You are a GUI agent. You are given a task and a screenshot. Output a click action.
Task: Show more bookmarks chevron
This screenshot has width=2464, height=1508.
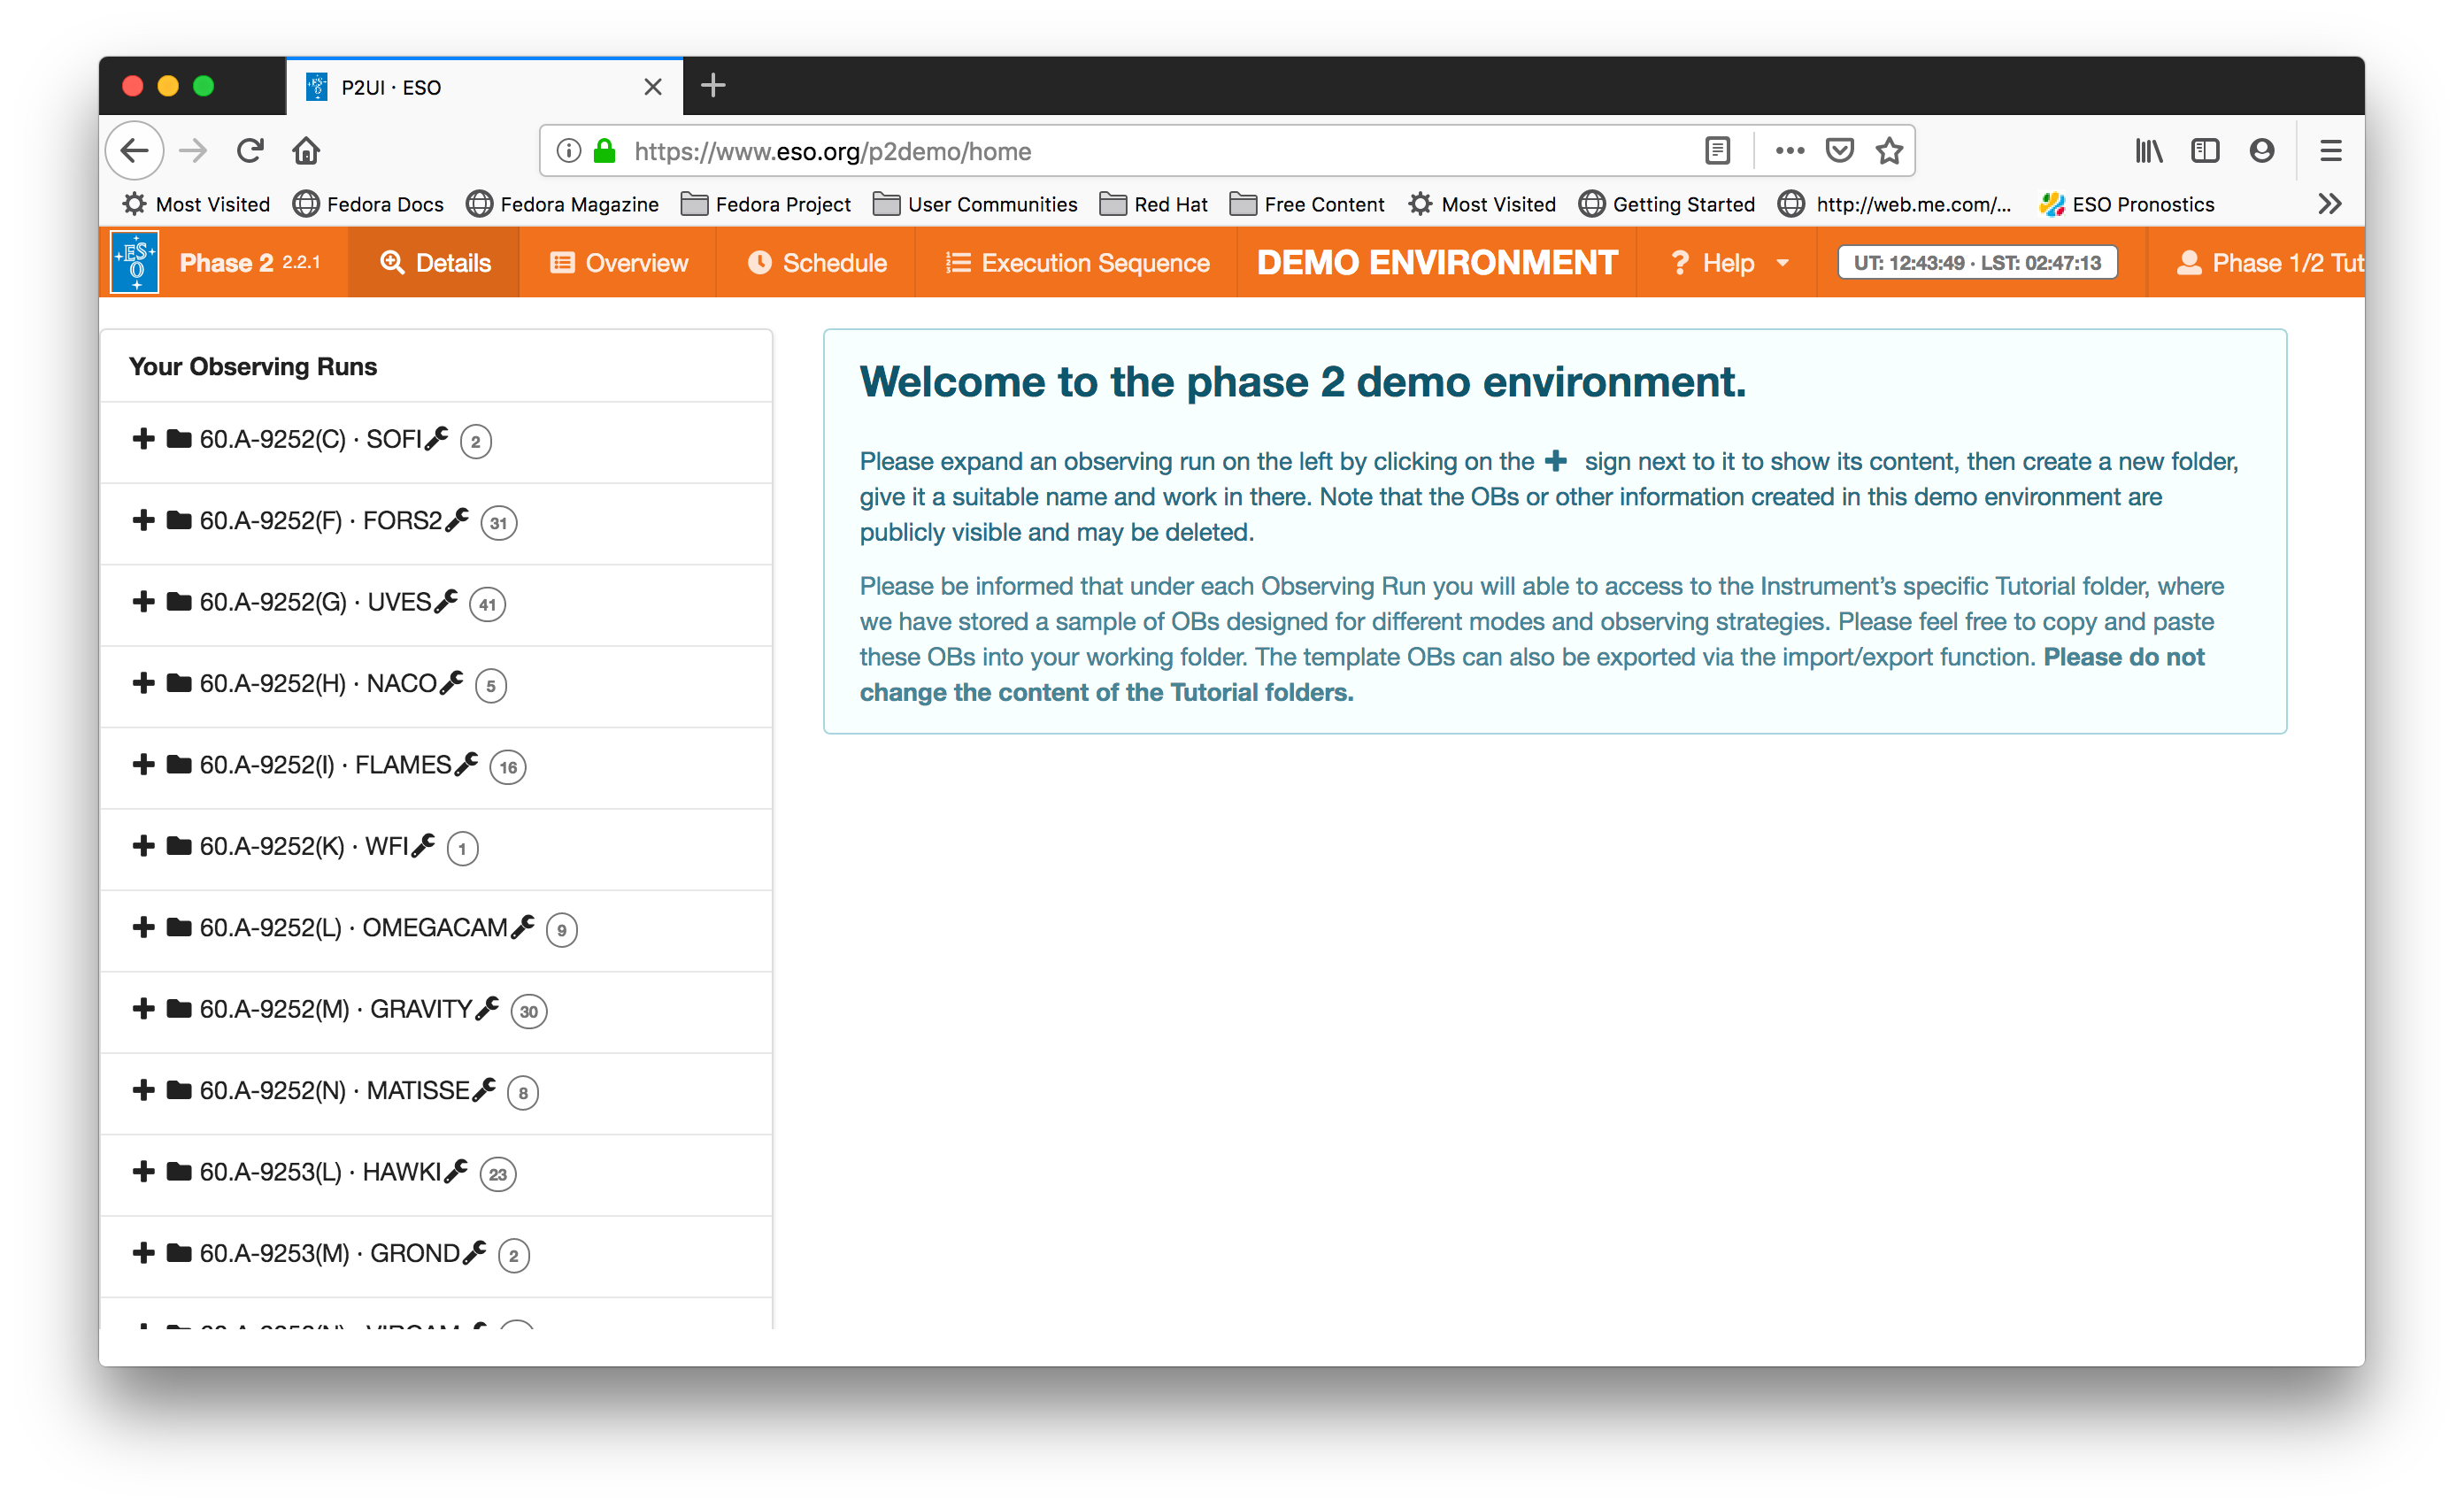pyautogui.click(x=2329, y=204)
